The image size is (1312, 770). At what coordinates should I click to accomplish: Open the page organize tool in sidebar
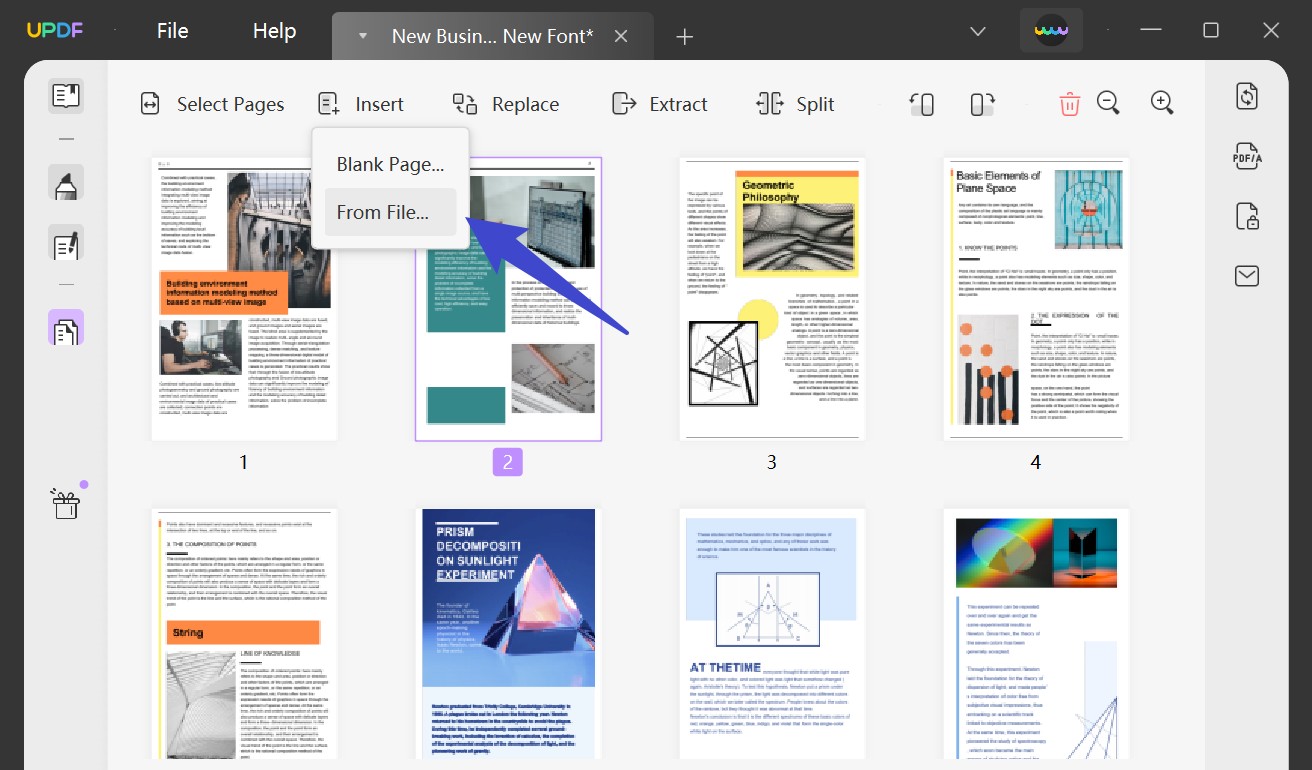click(65, 326)
